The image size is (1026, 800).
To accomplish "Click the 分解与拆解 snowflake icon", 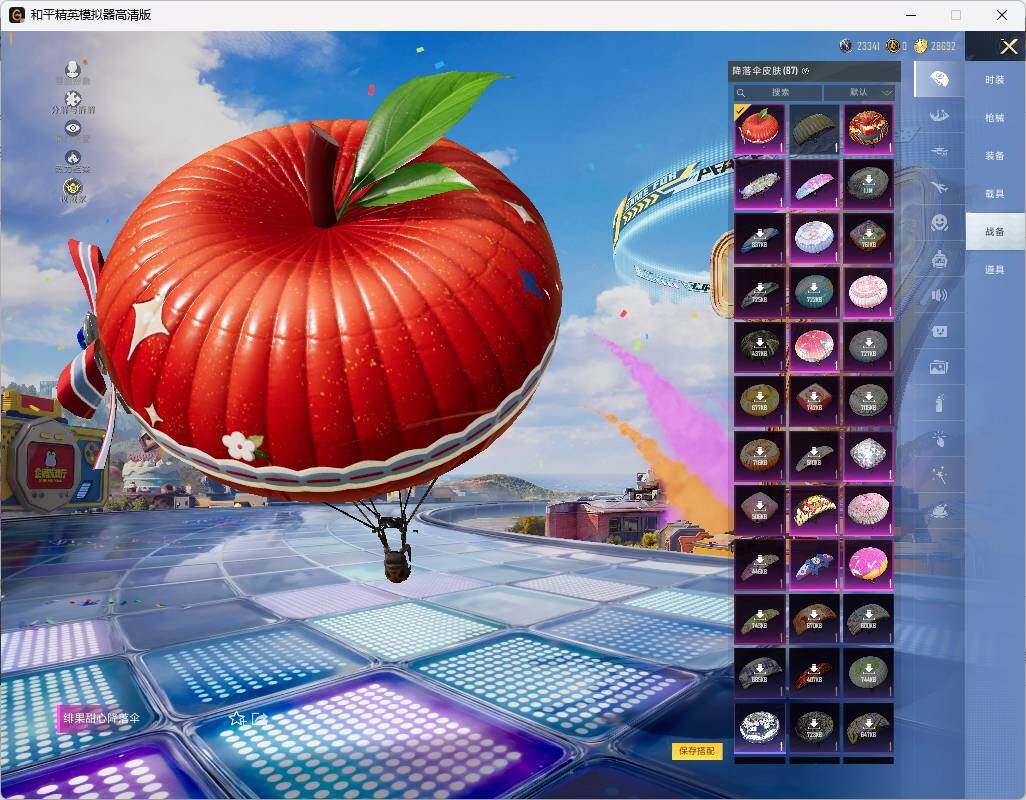I will (73, 98).
